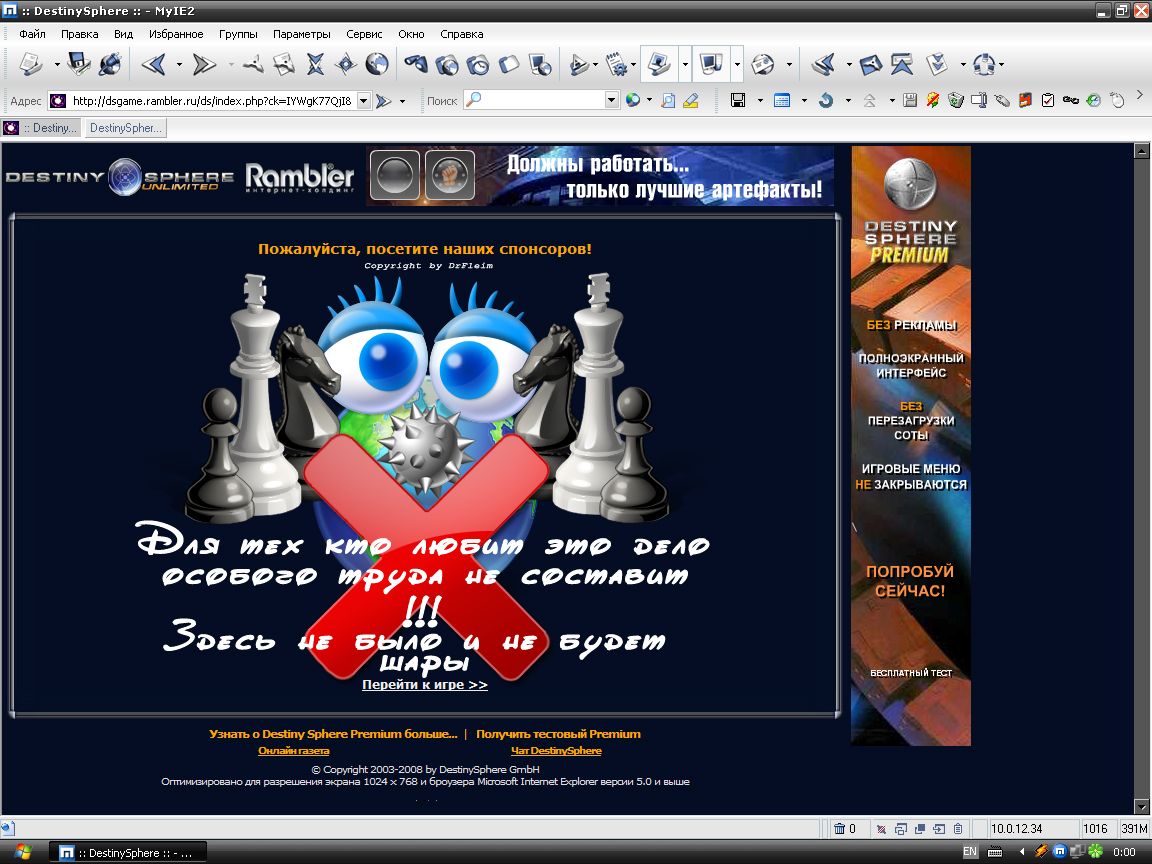Click the Получить тестовый Premium link
This screenshot has height=864, width=1152.
tap(558, 734)
